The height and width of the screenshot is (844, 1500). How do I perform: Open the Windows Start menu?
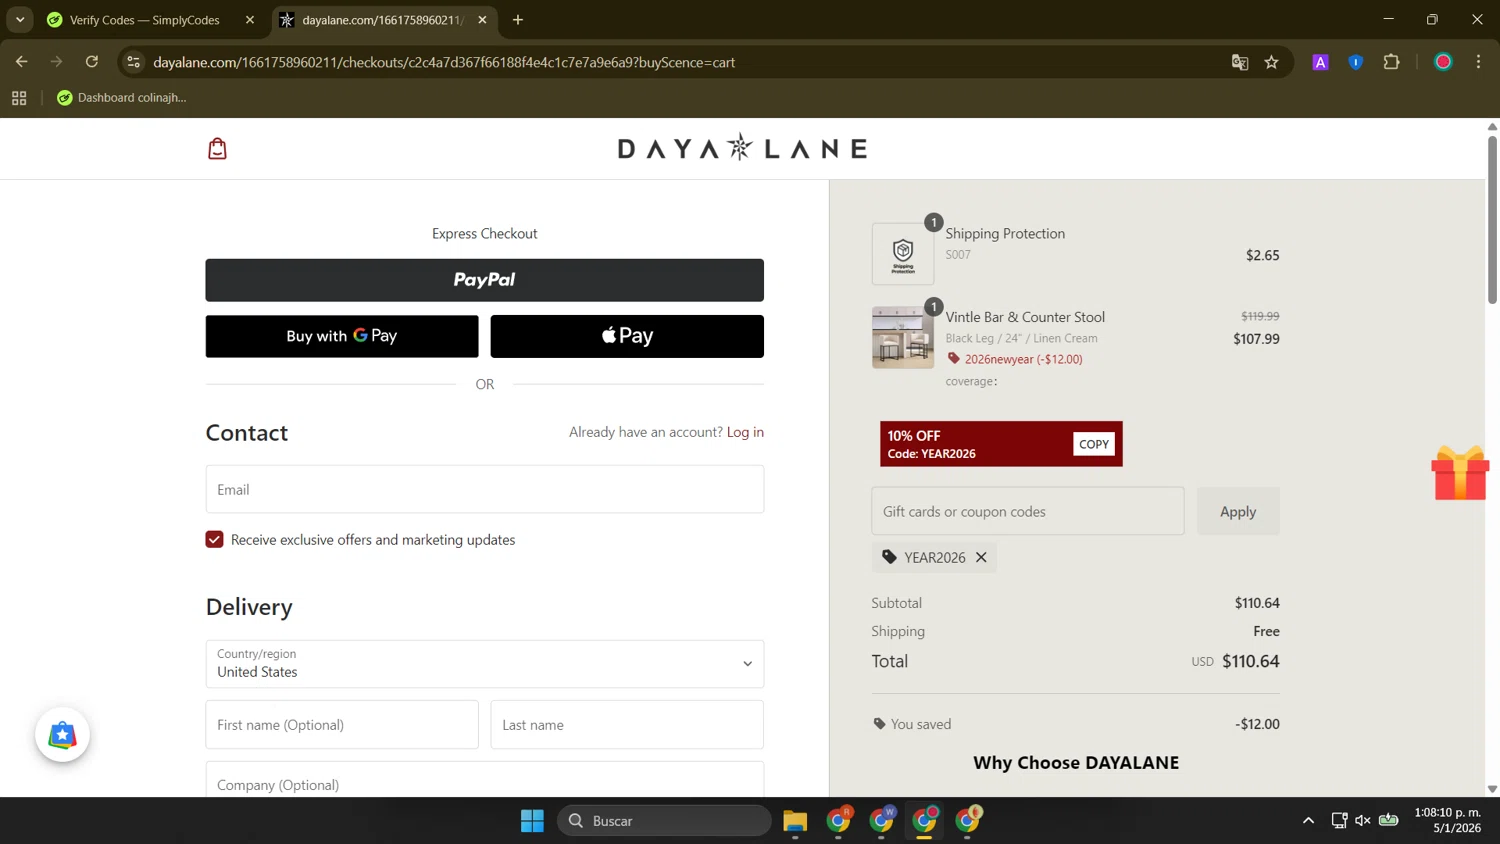tap(532, 821)
